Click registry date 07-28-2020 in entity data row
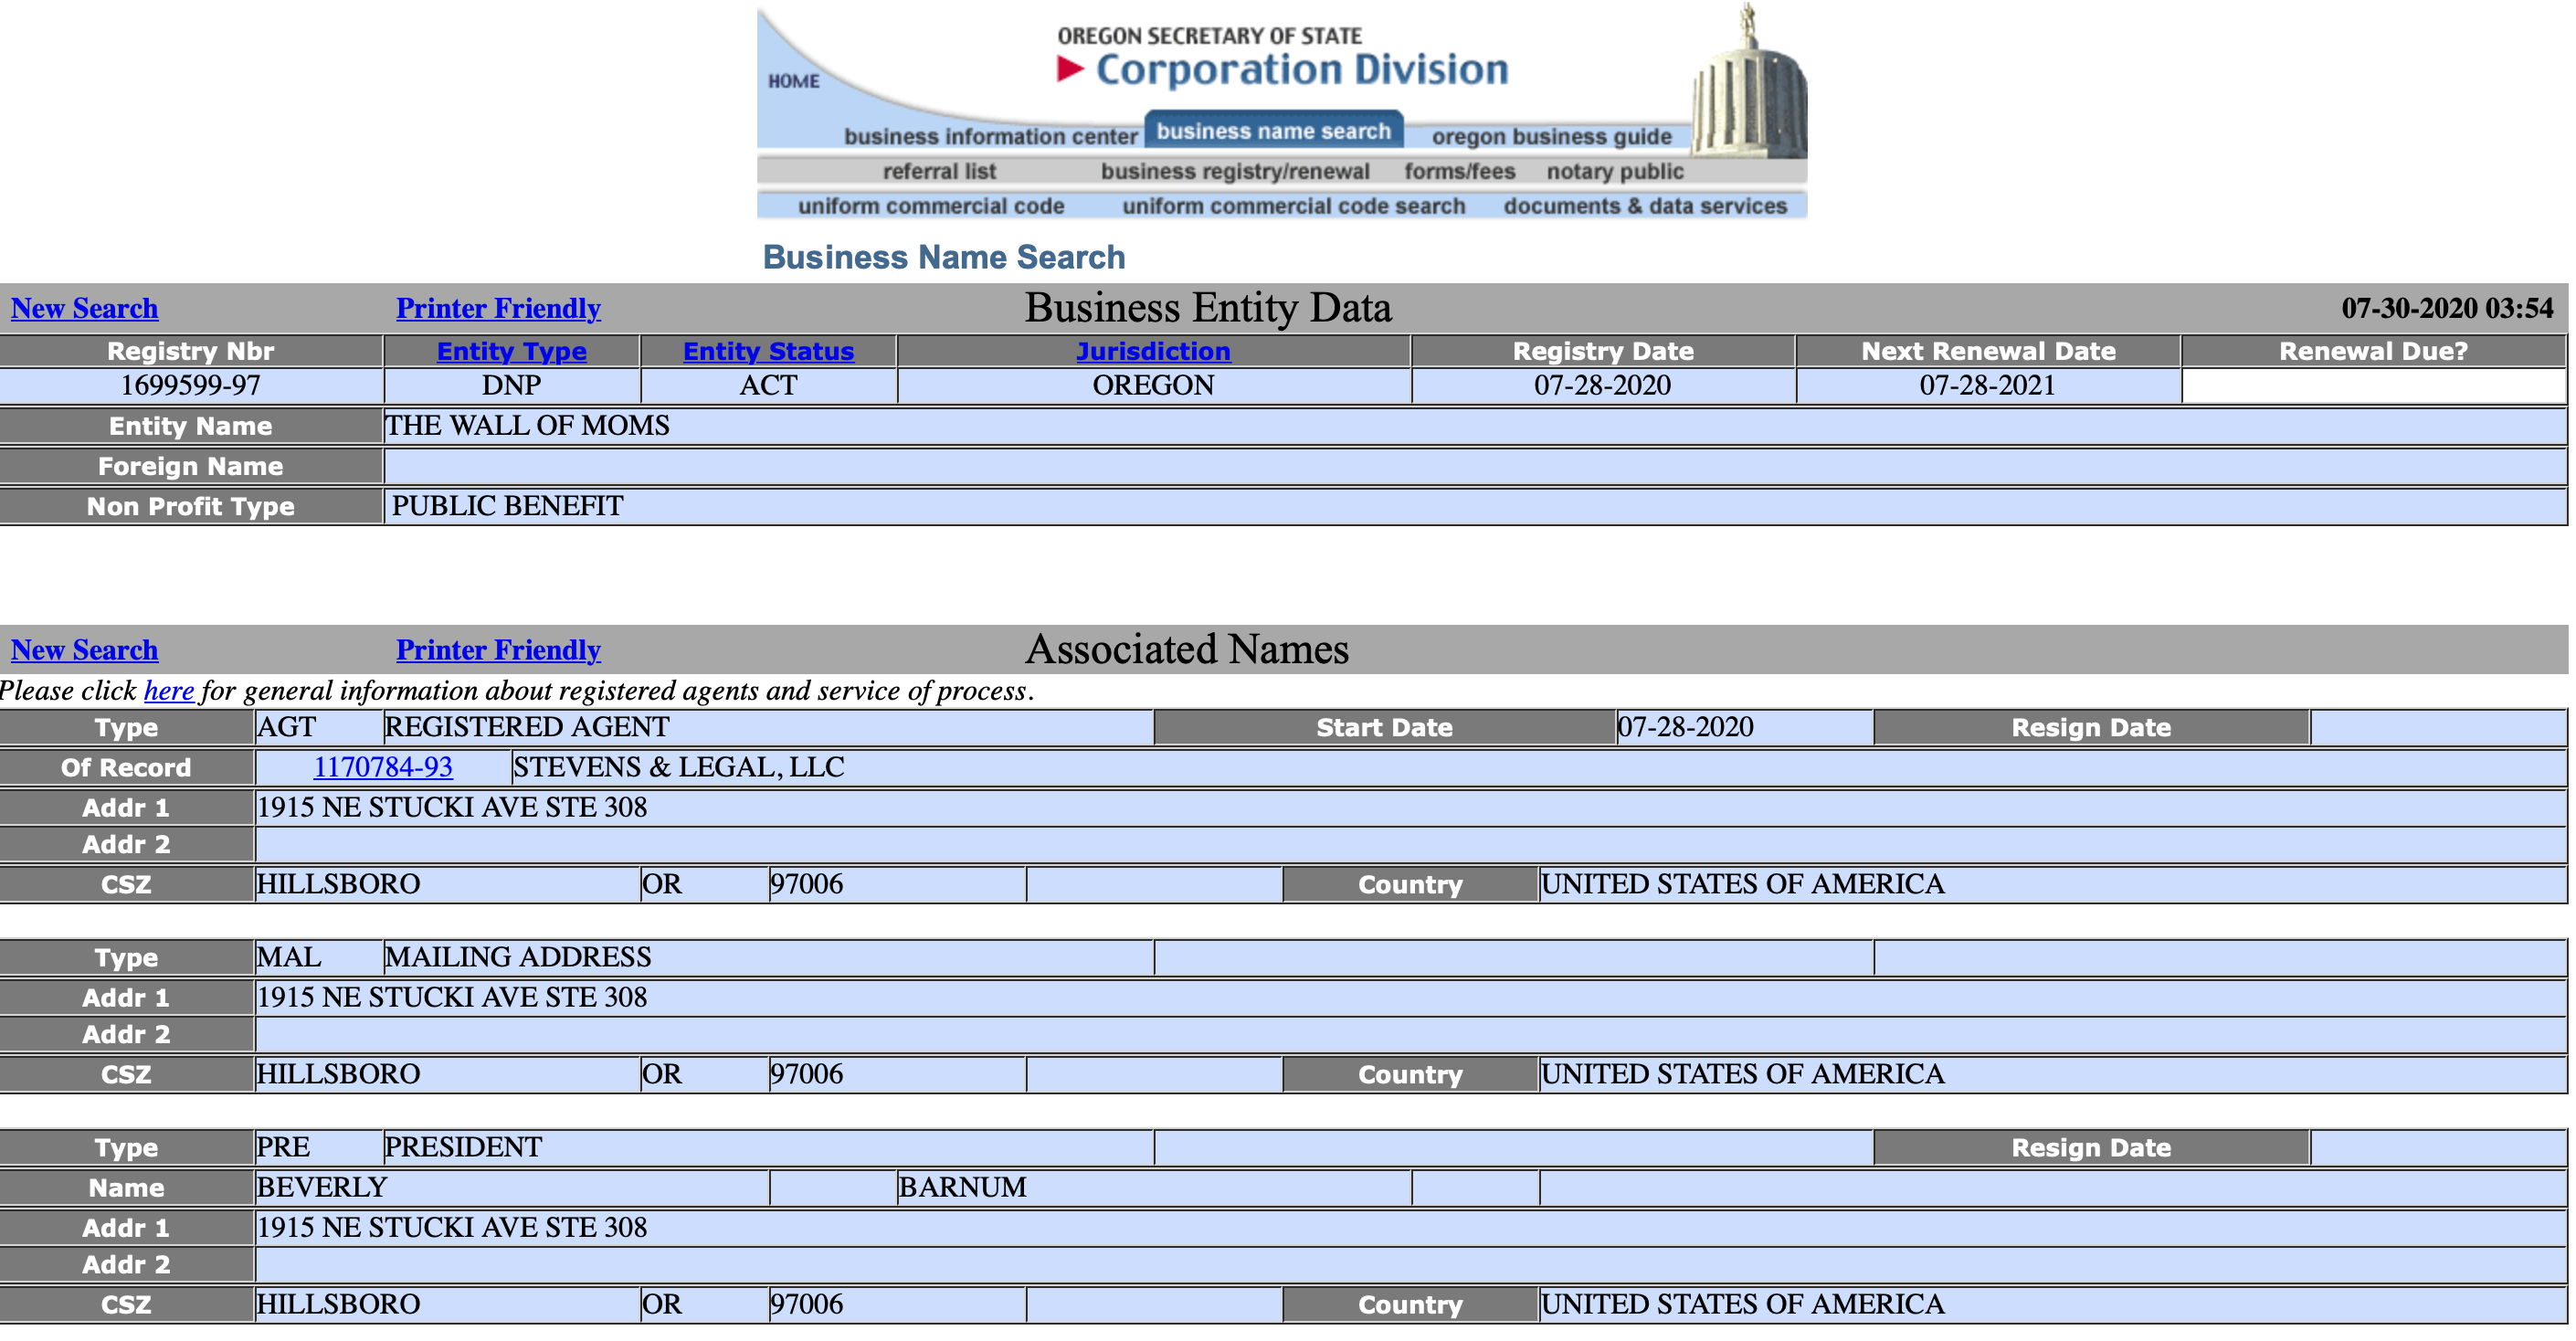Screen dimensions: 2576x1341 pyautogui.click(x=1602, y=385)
